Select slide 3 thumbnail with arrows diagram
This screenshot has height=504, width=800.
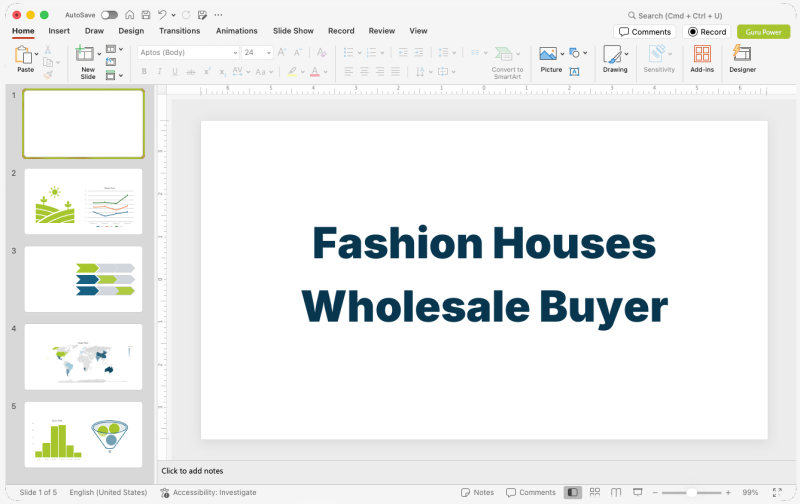click(x=83, y=279)
